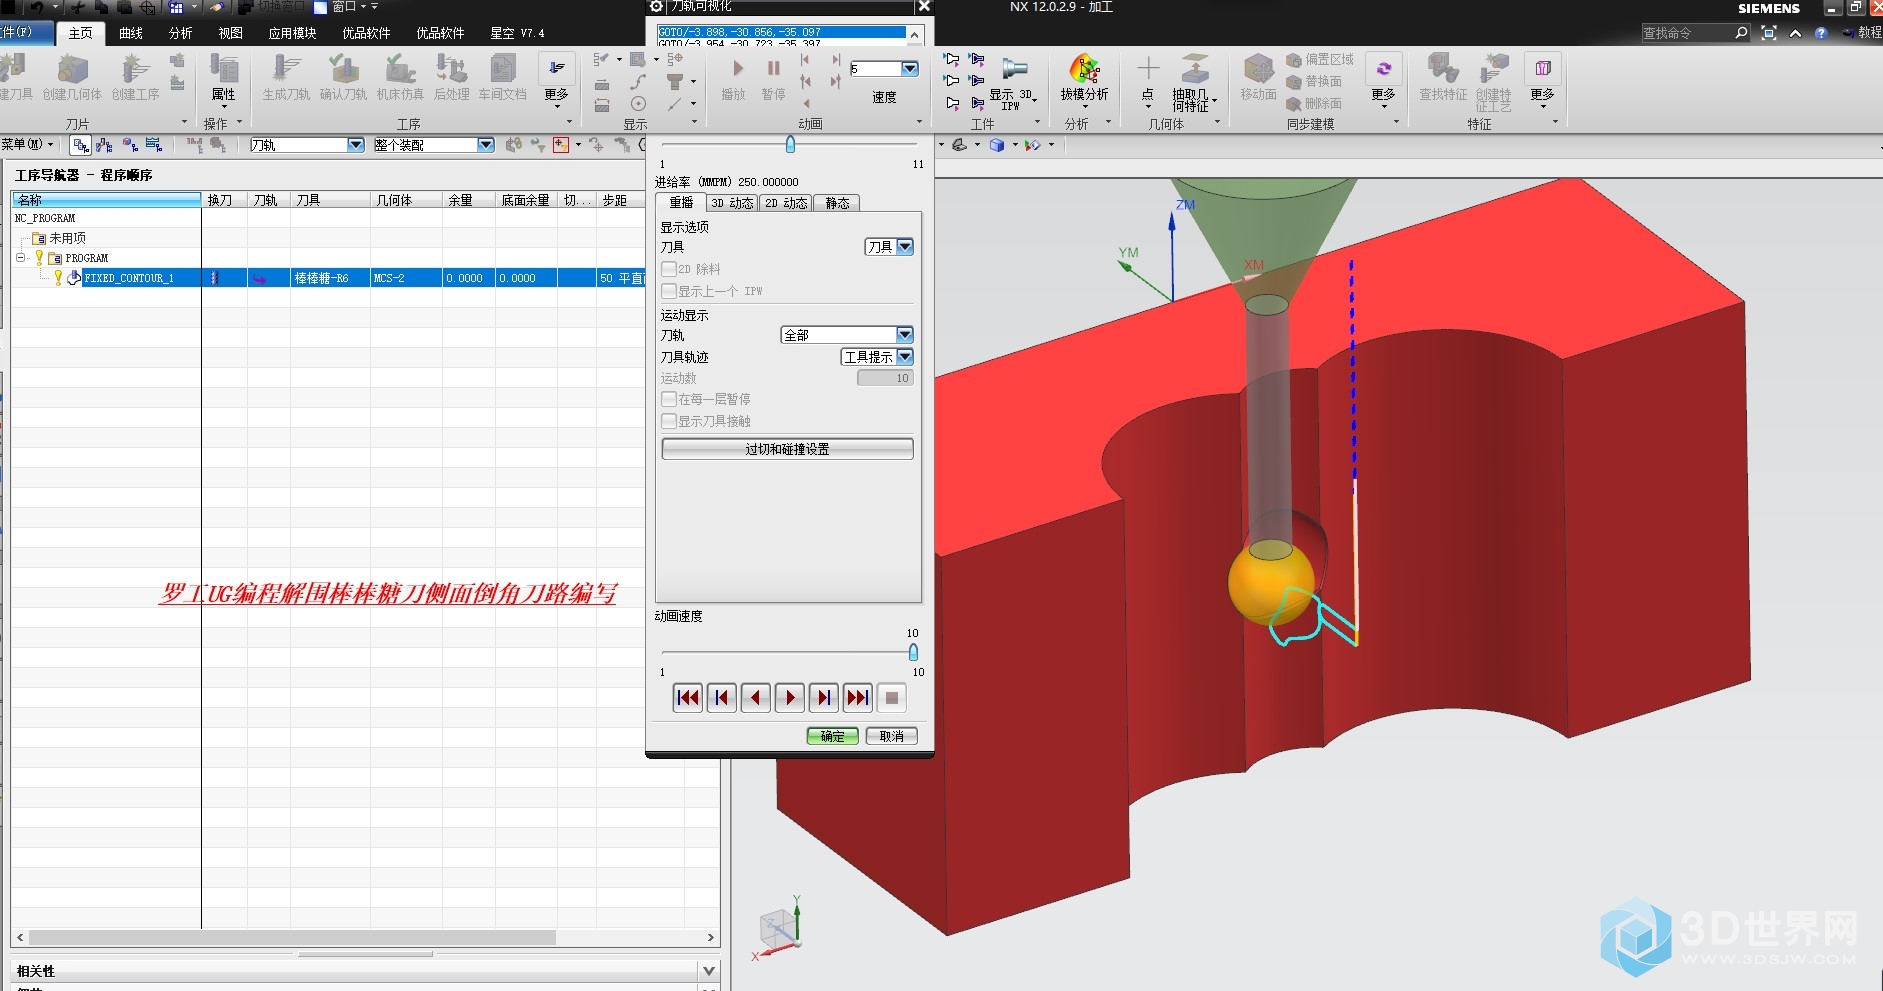Click the Find Command (查找命令) search field
The image size is (1883, 991).
(1687, 33)
